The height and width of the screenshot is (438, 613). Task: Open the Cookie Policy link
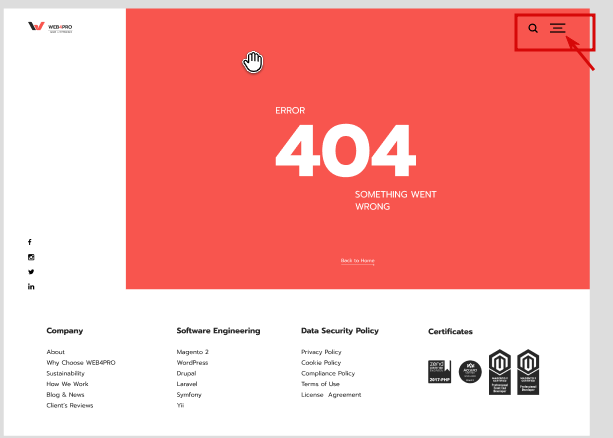click(321, 363)
